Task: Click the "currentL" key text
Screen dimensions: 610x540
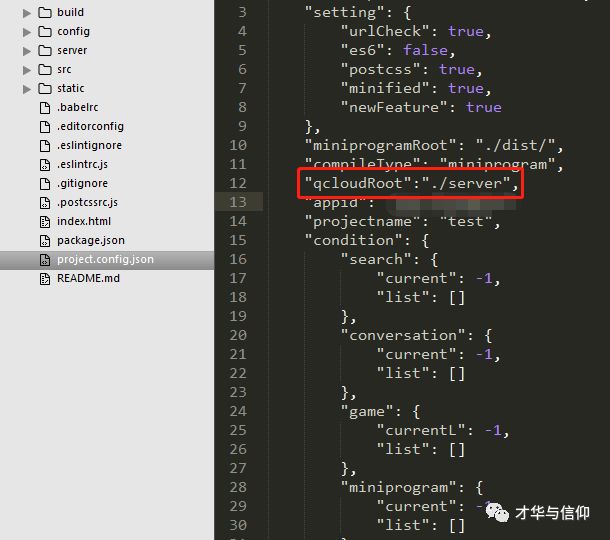Action: tap(421, 430)
